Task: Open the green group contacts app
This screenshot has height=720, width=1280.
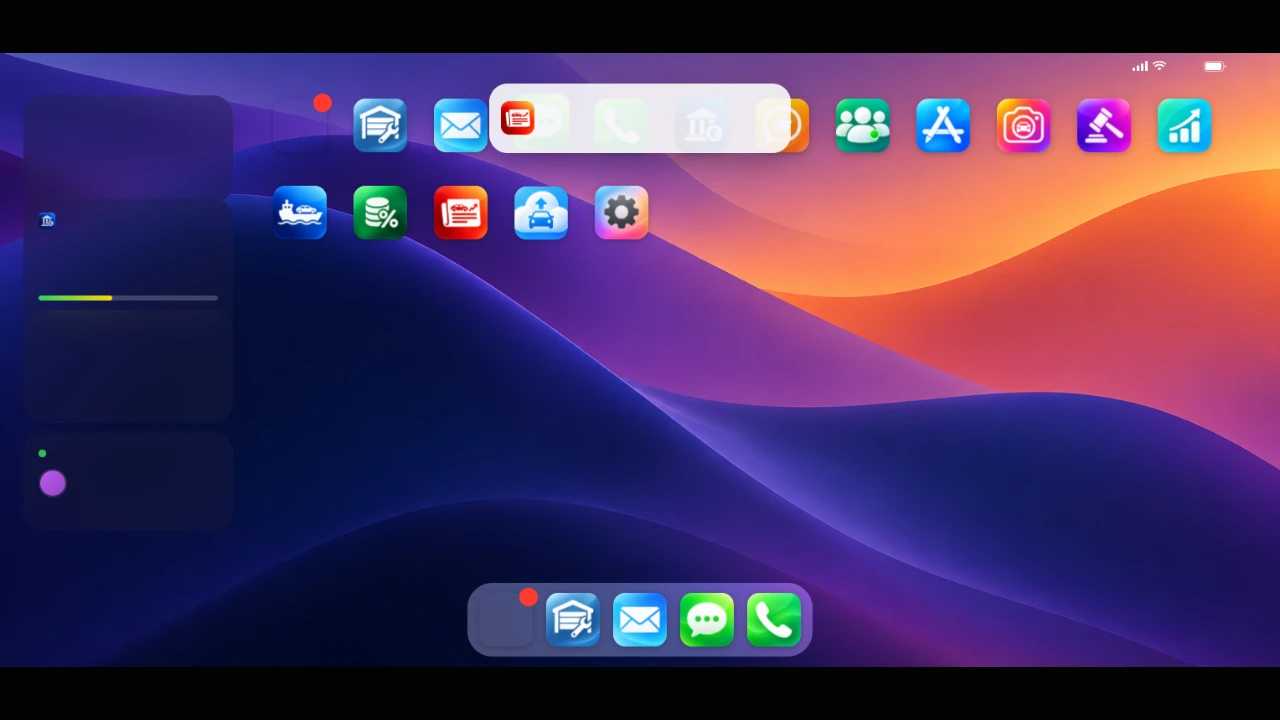Action: (x=863, y=125)
